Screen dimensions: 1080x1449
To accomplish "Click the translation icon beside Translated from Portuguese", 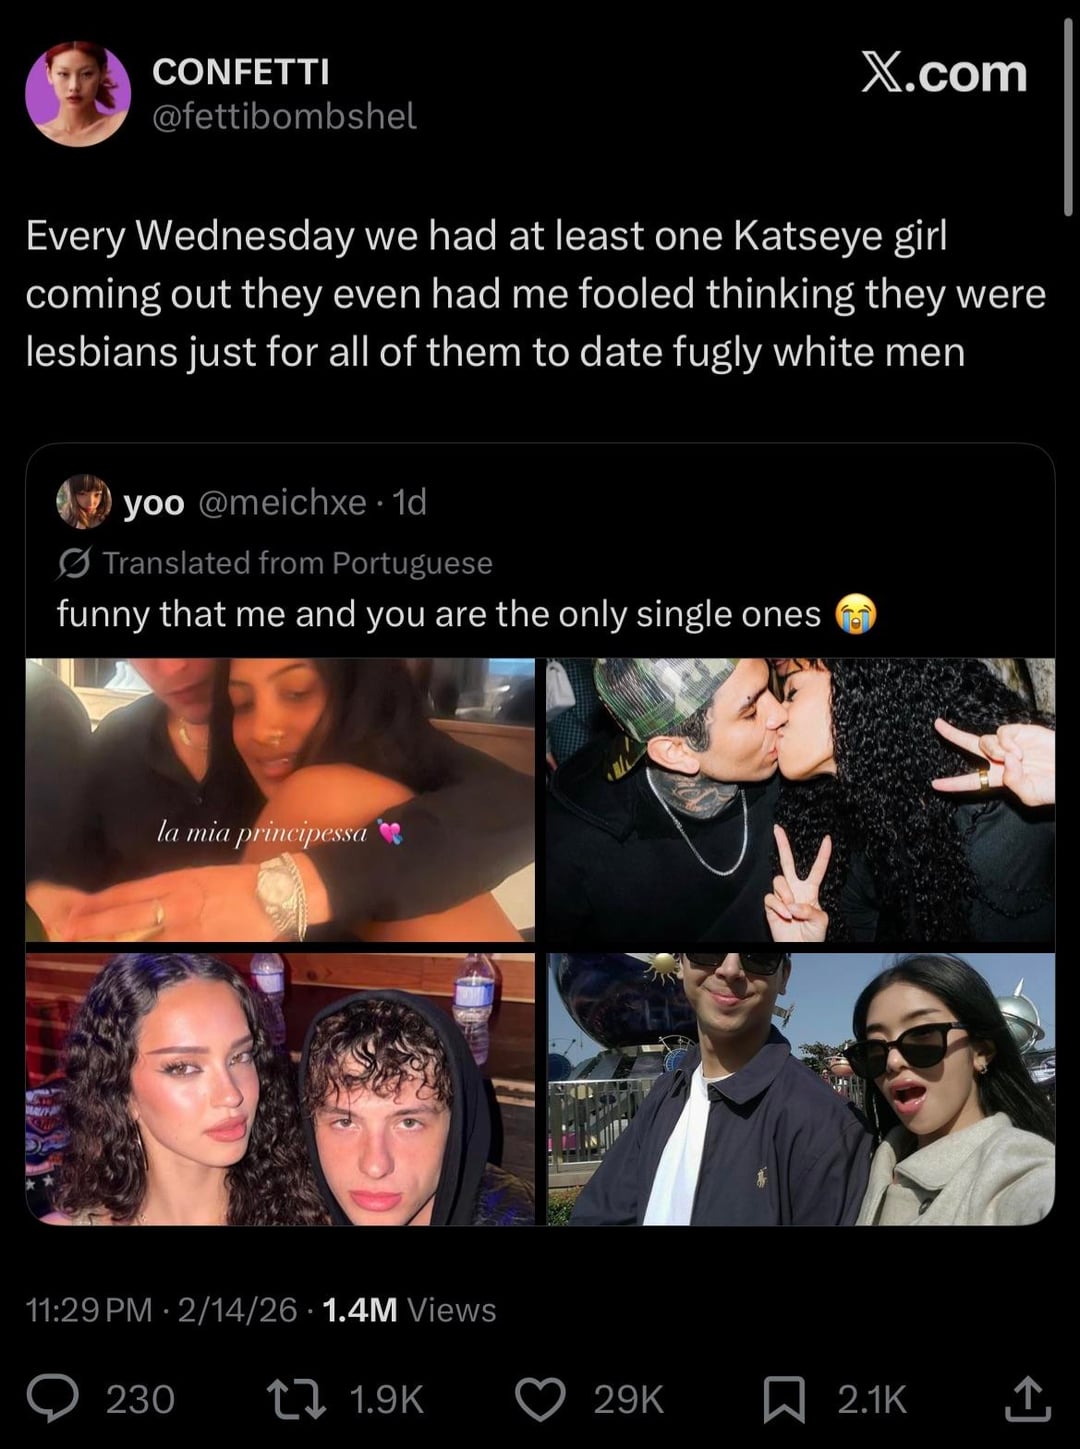I will pyautogui.click(x=75, y=563).
